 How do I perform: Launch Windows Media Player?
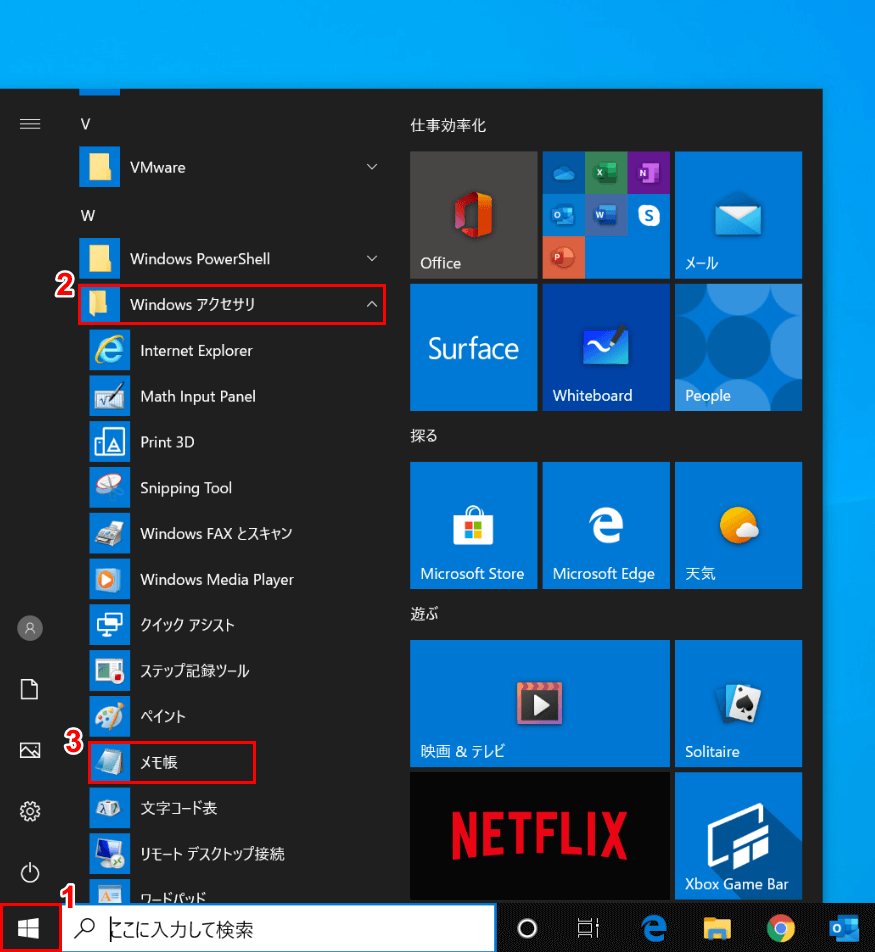point(237,579)
